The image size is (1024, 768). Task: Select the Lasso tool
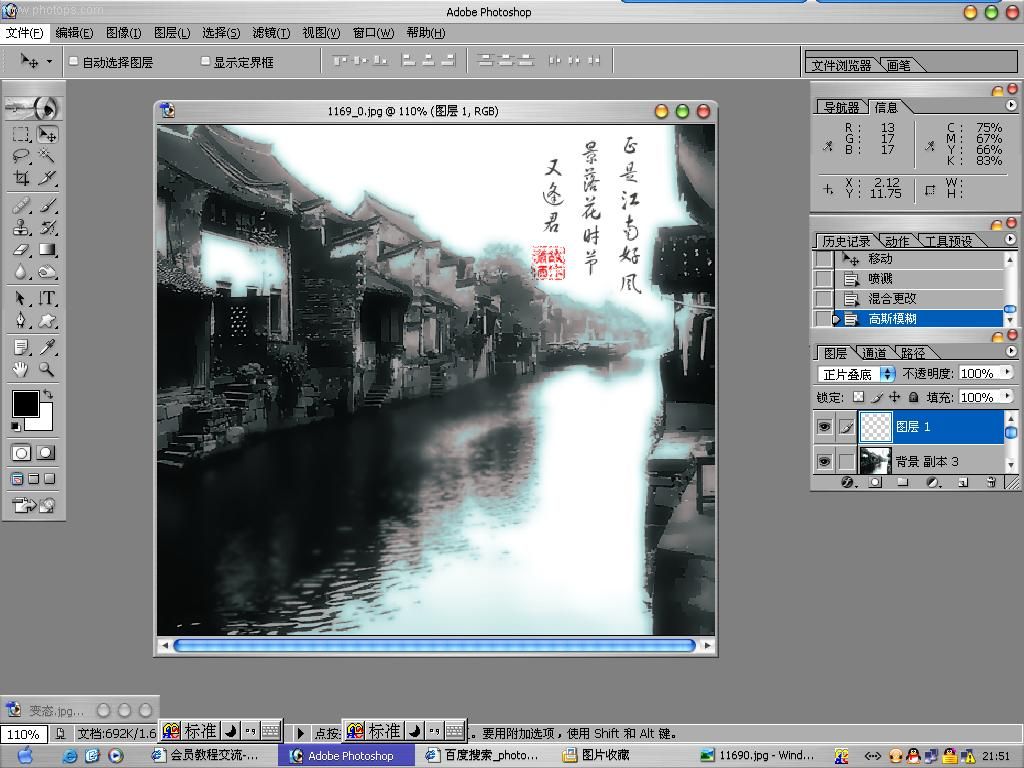coord(21,156)
